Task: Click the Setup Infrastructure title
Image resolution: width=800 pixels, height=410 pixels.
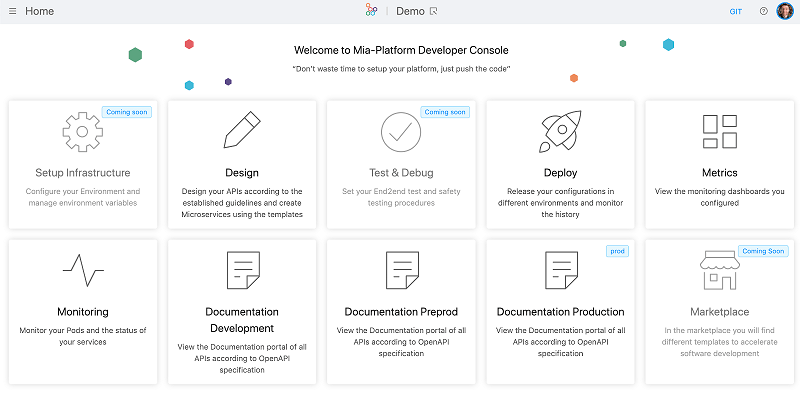Action: click(83, 173)
